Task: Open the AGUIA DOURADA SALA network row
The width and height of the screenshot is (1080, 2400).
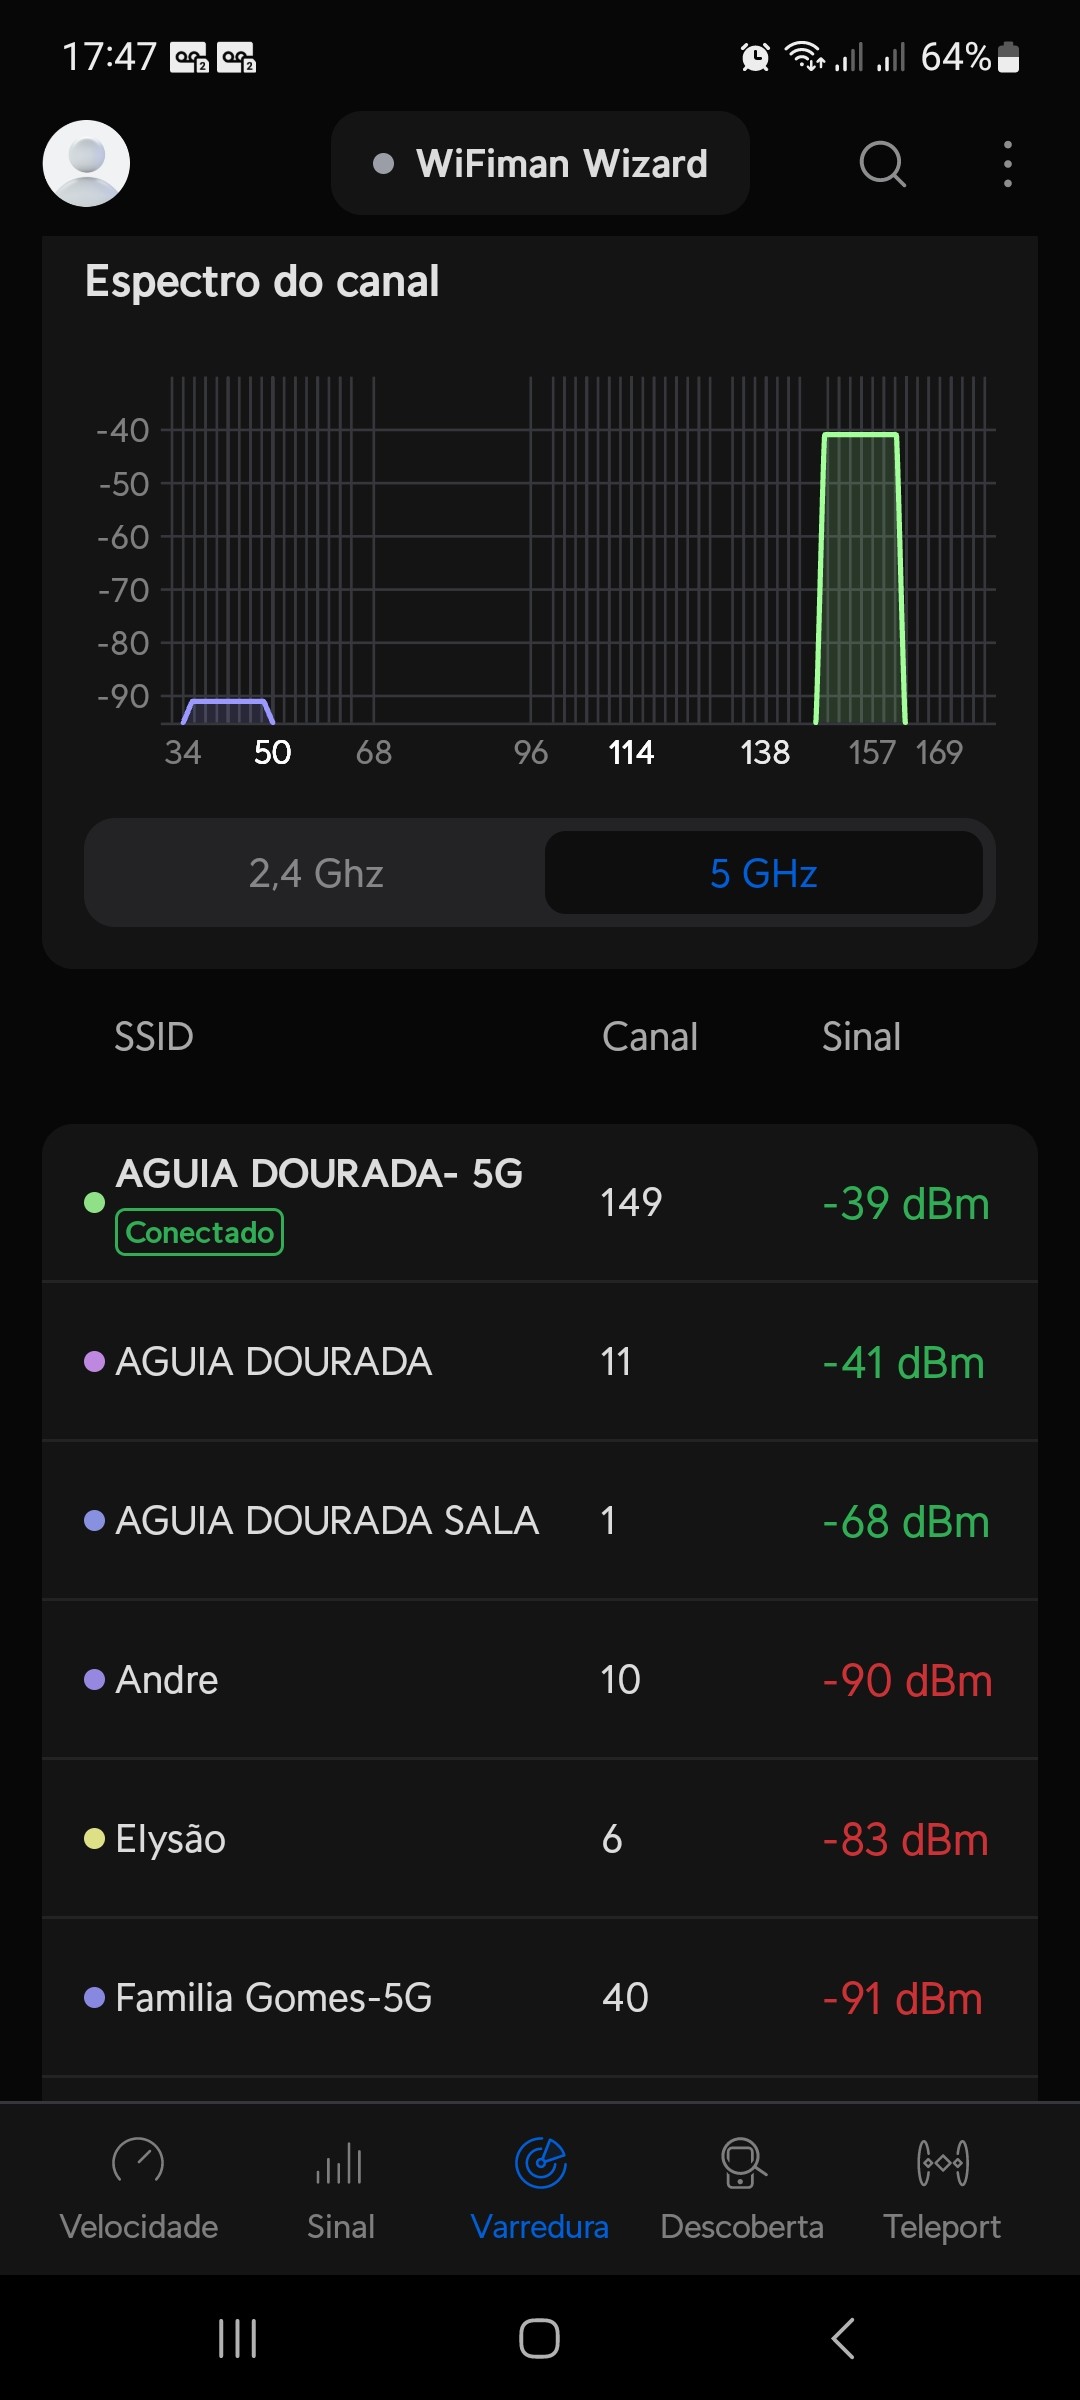Action: (540, 1520)
